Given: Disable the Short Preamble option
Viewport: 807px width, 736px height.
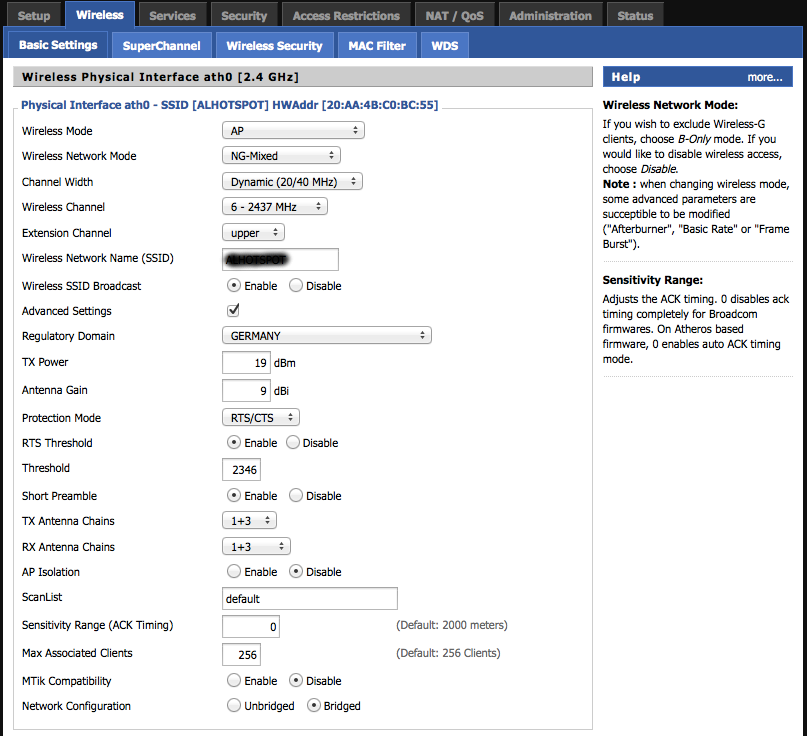Looking at the screenshot, I should tap(296, 496).
